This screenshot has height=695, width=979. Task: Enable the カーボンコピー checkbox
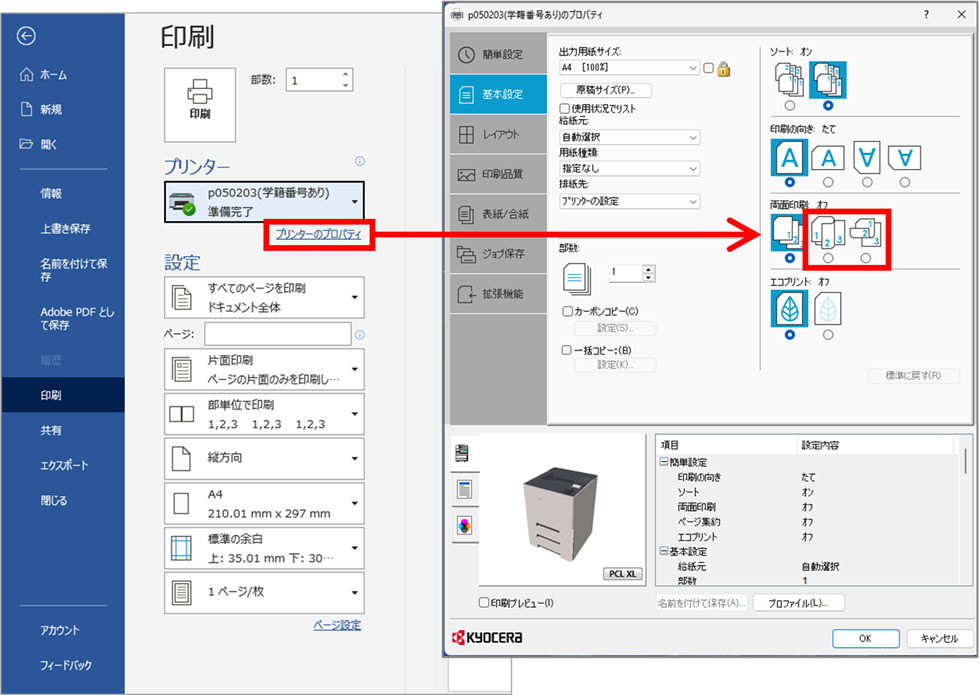point(567,312)
